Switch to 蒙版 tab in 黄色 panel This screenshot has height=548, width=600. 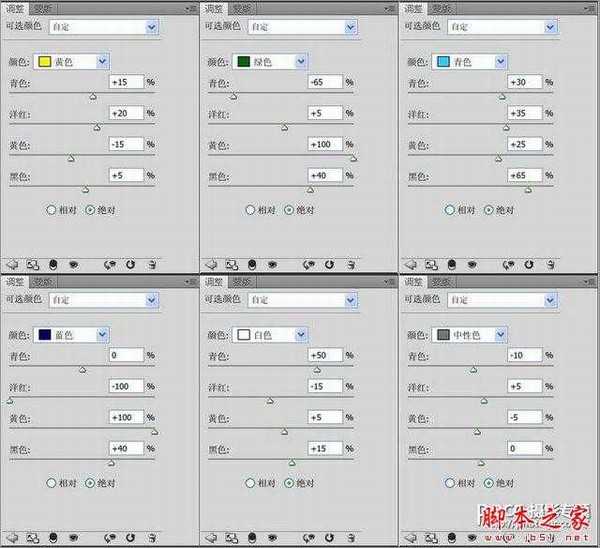(x=42, y=8)
